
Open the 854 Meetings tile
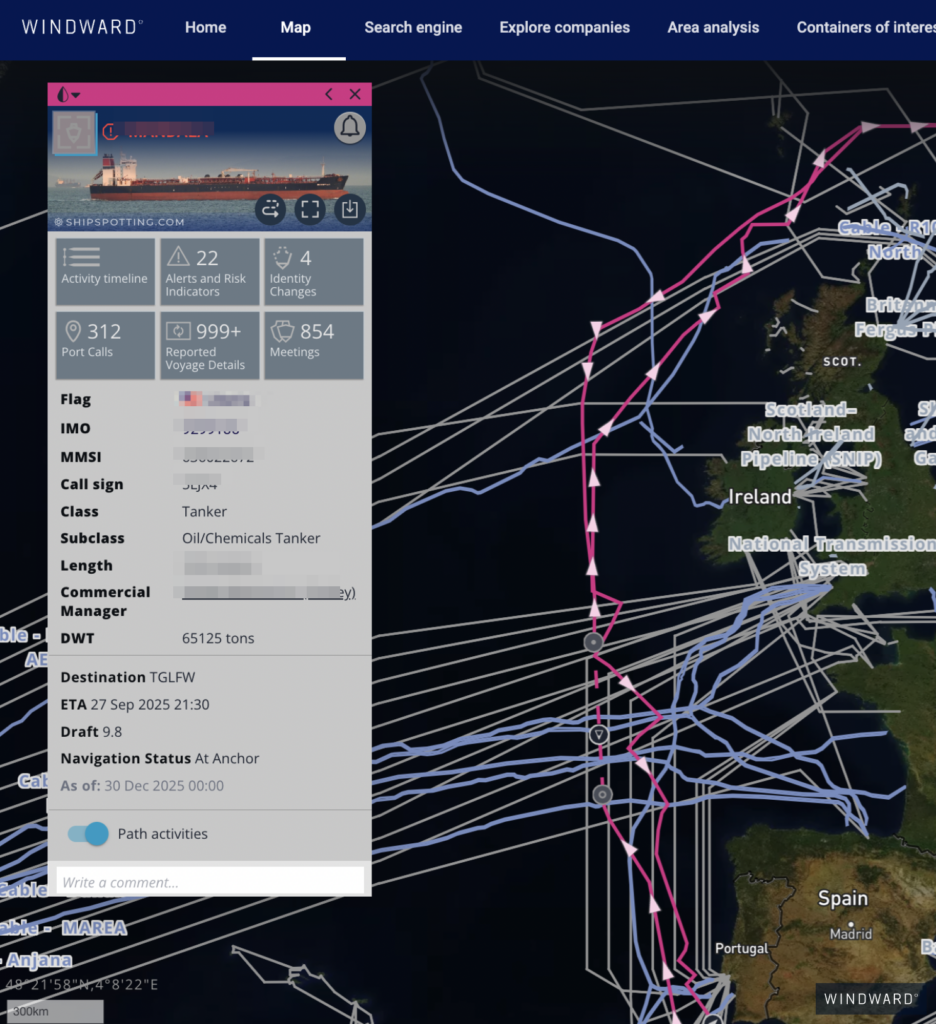pos(314,345)
